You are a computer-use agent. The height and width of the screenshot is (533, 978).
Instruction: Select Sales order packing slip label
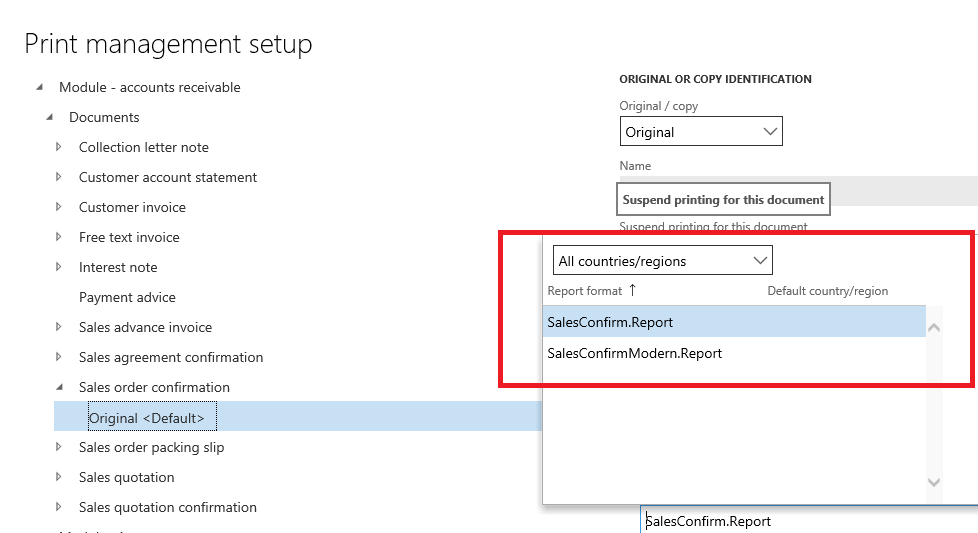(x=152, y=447)
